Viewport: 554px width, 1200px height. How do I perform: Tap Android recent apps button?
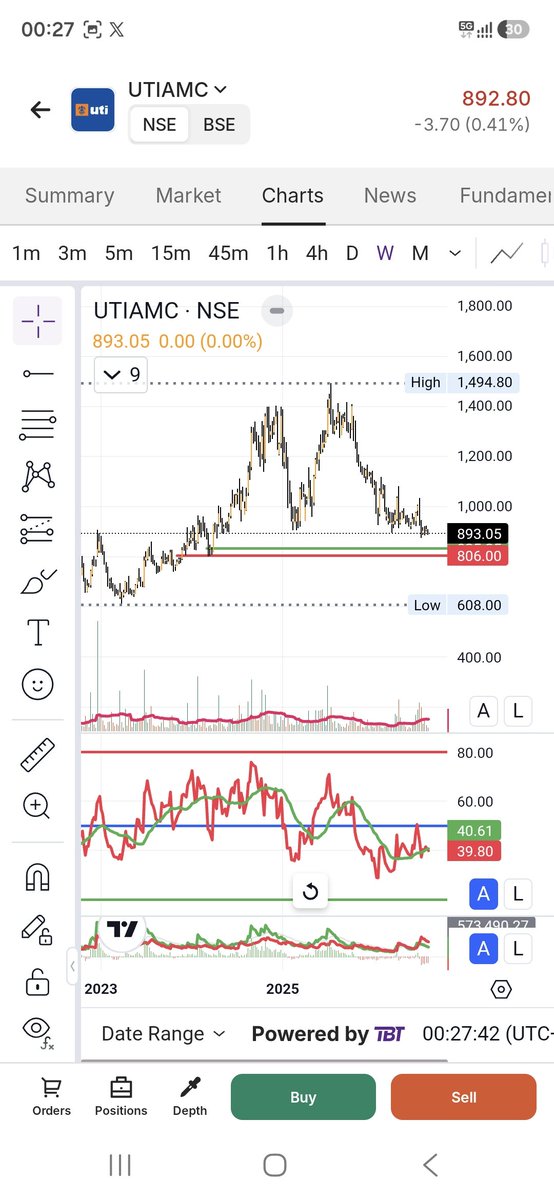pos(120,1164)
